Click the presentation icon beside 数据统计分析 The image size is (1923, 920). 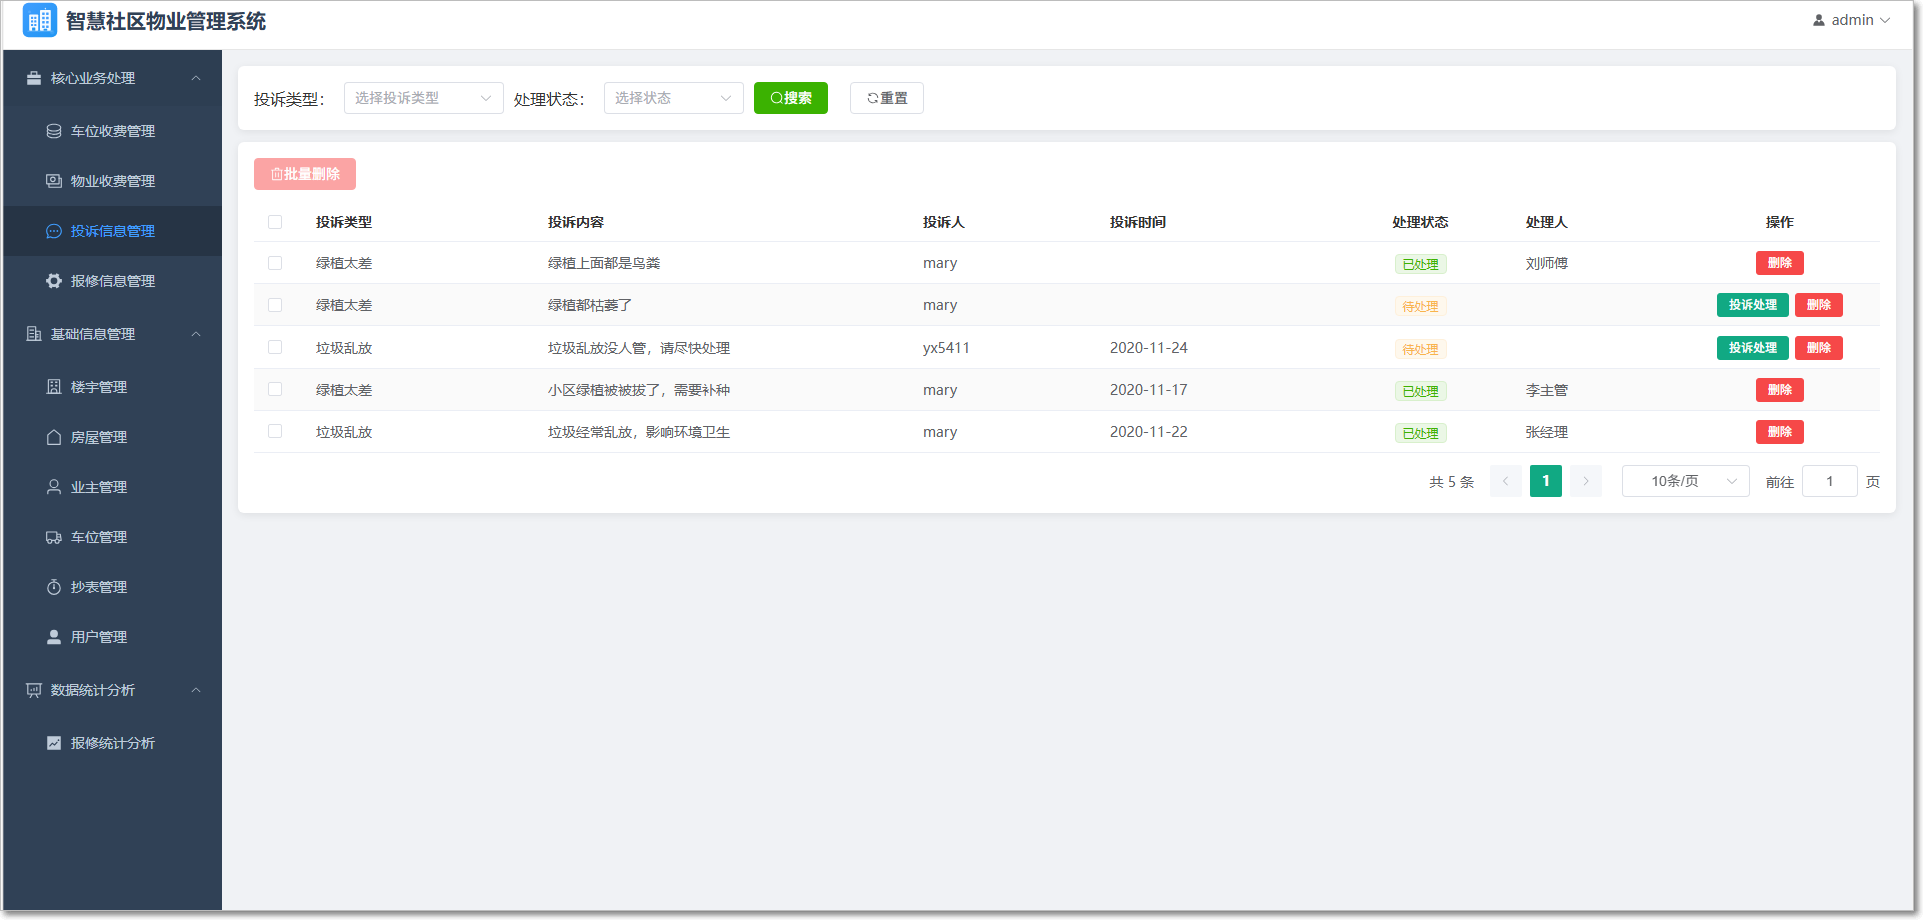point(34,690)
